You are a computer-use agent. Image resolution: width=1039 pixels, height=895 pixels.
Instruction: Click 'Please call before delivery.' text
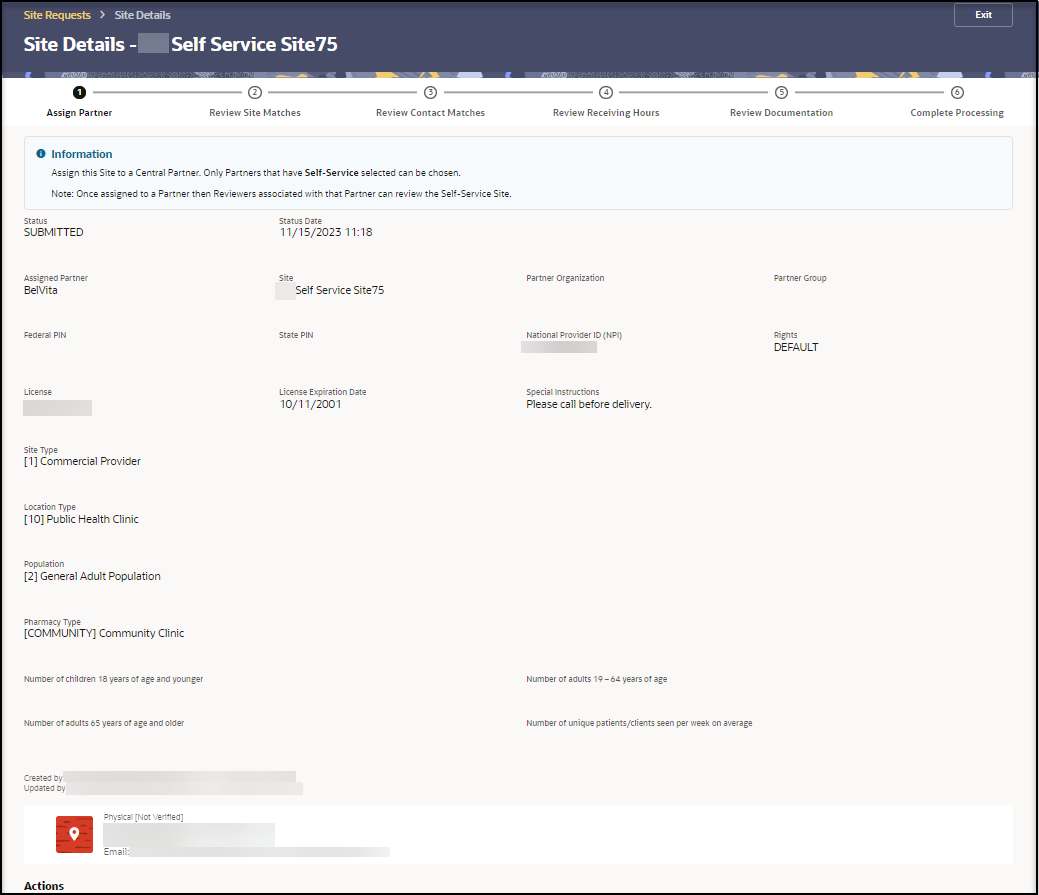(589, 404)
